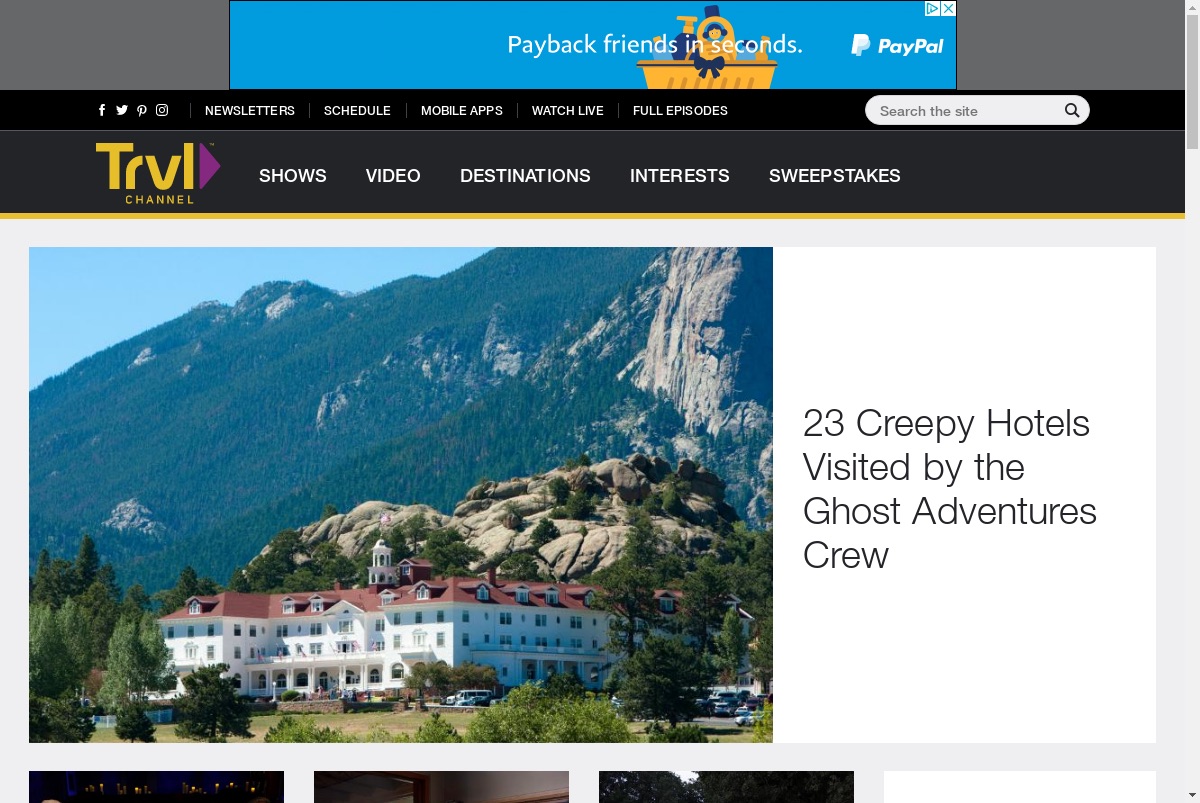Open the Stanley Hotel feature image

[x=401, y=495]
